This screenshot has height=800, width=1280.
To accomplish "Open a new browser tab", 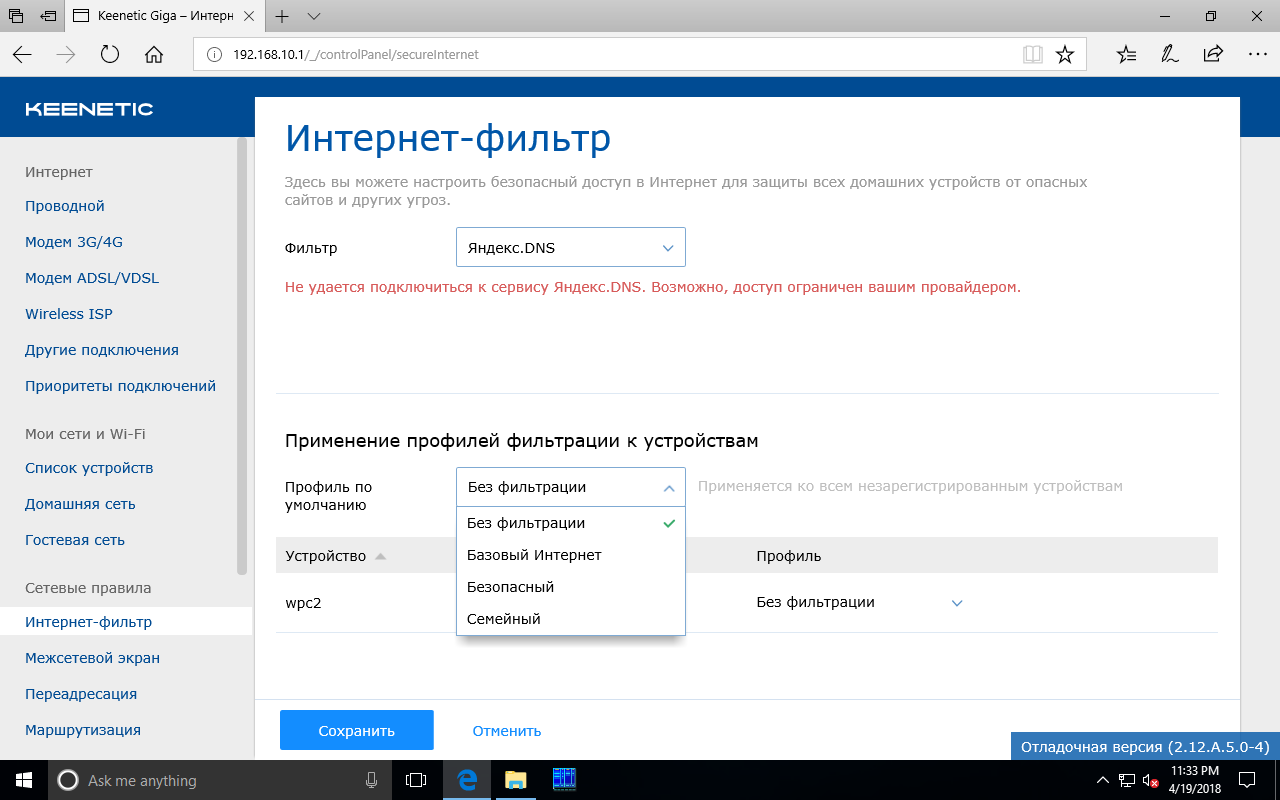I will [x=283, y=16].
